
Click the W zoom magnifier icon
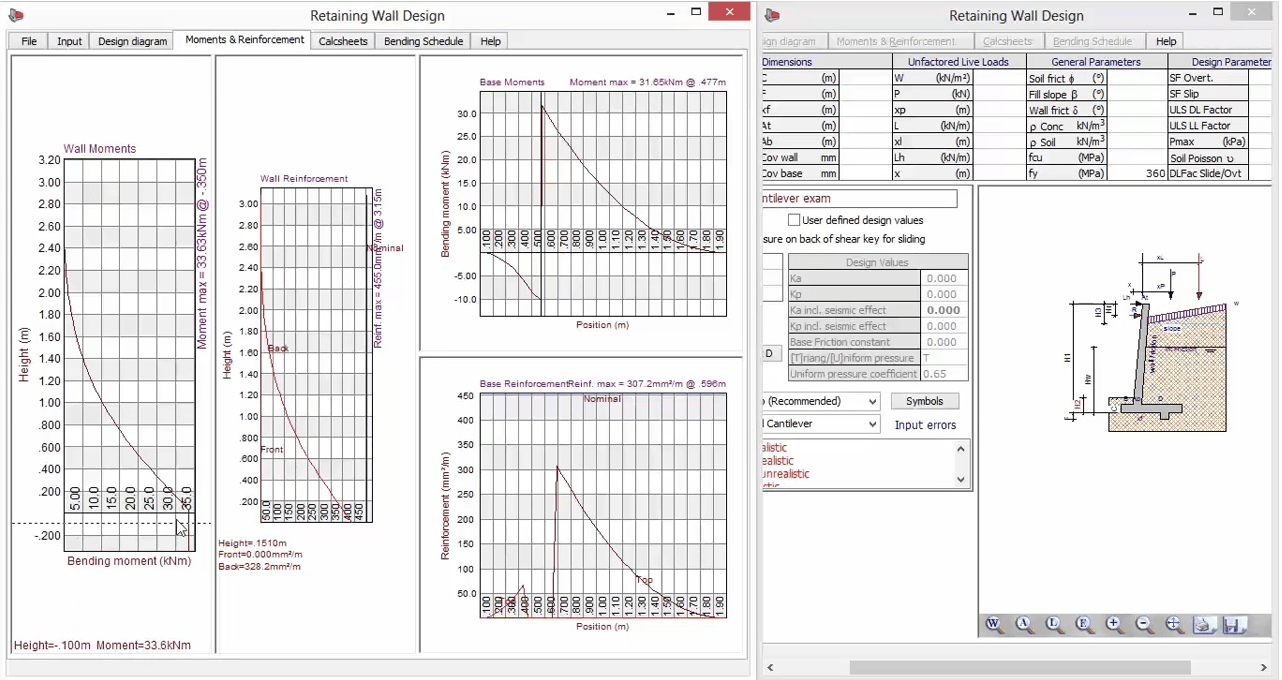click(993, 625)
